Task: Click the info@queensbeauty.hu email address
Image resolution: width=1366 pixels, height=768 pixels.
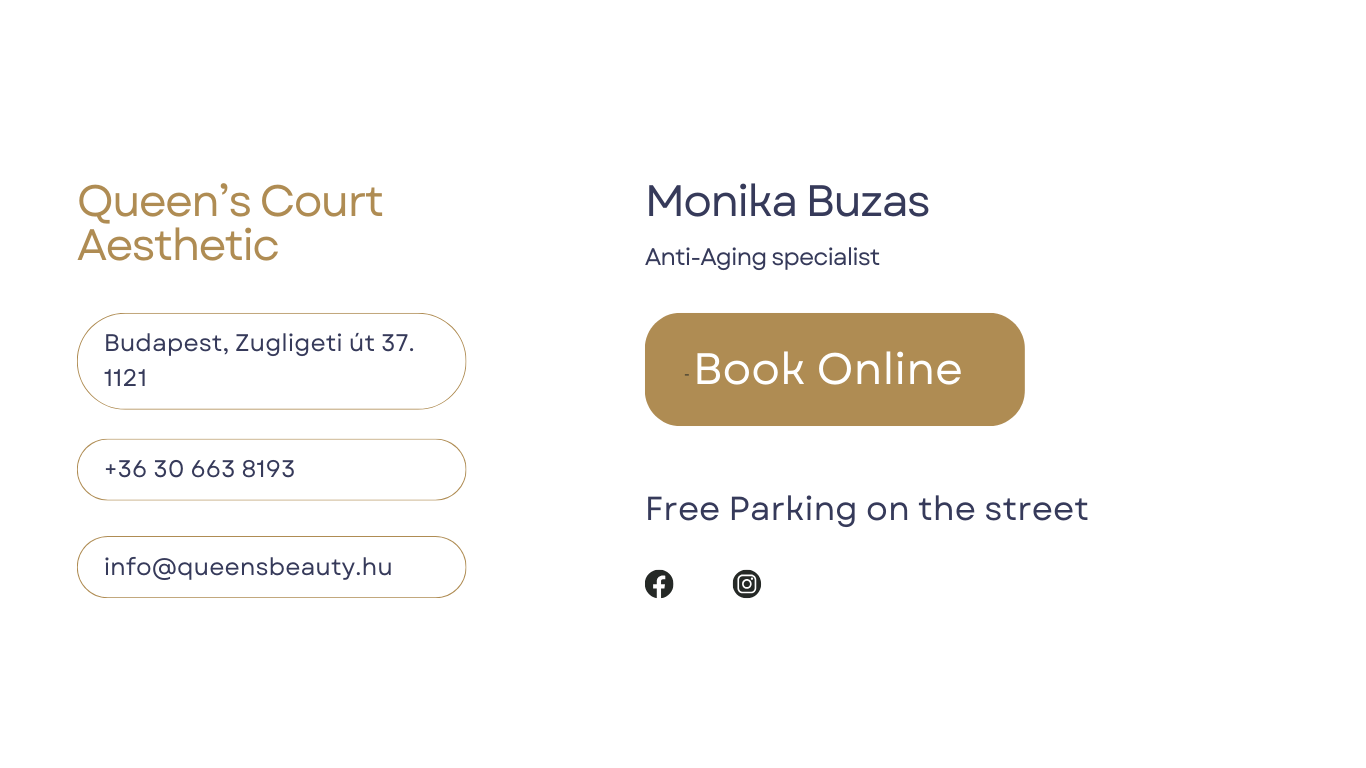Action: pos(248,567)
